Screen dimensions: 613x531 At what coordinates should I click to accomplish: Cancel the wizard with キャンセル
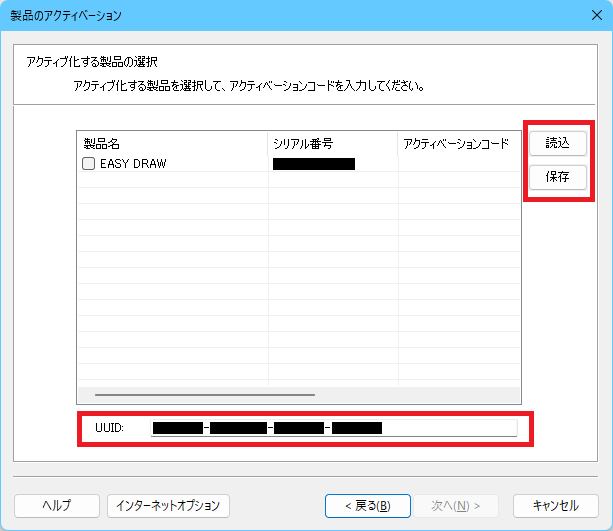click(x=556, y=506)
